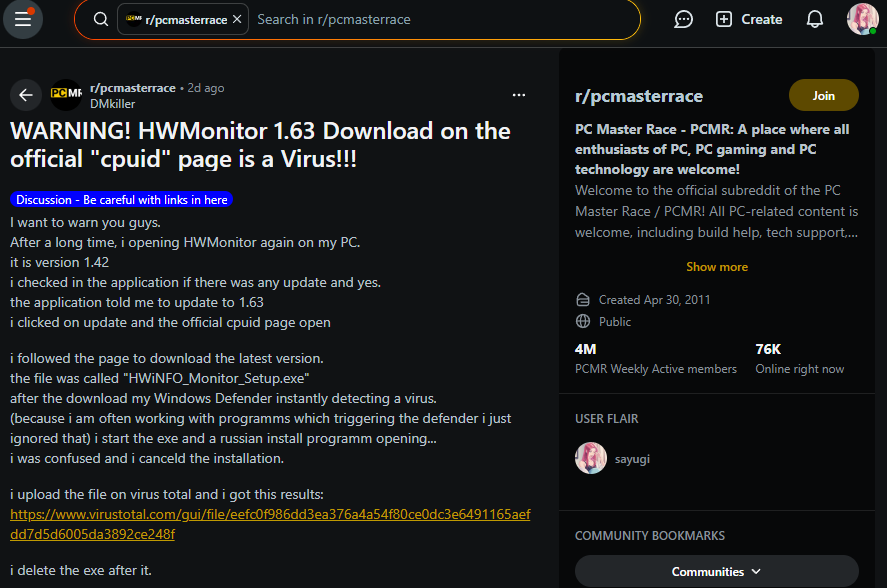Remove the r/pcmasterrace search filter
887x588 pixels.
click(x=236, y=19)
